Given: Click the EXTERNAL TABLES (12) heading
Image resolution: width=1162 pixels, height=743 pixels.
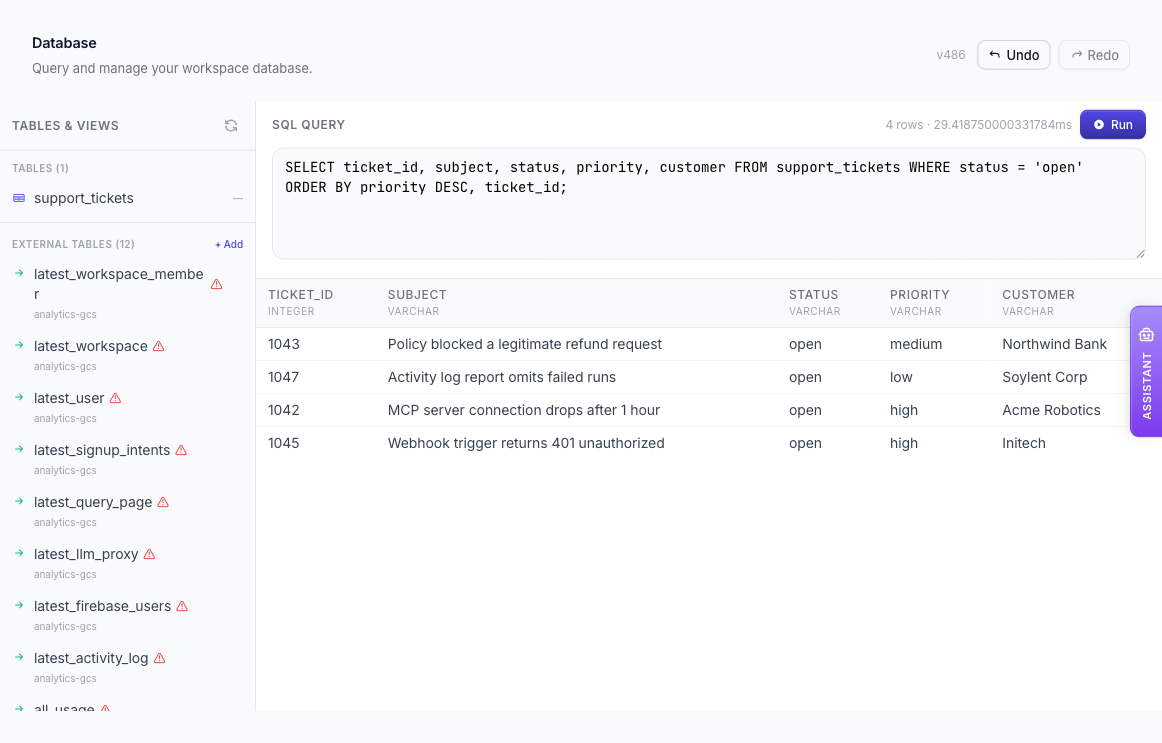Looking at the screenshot, I should [73, 244].
